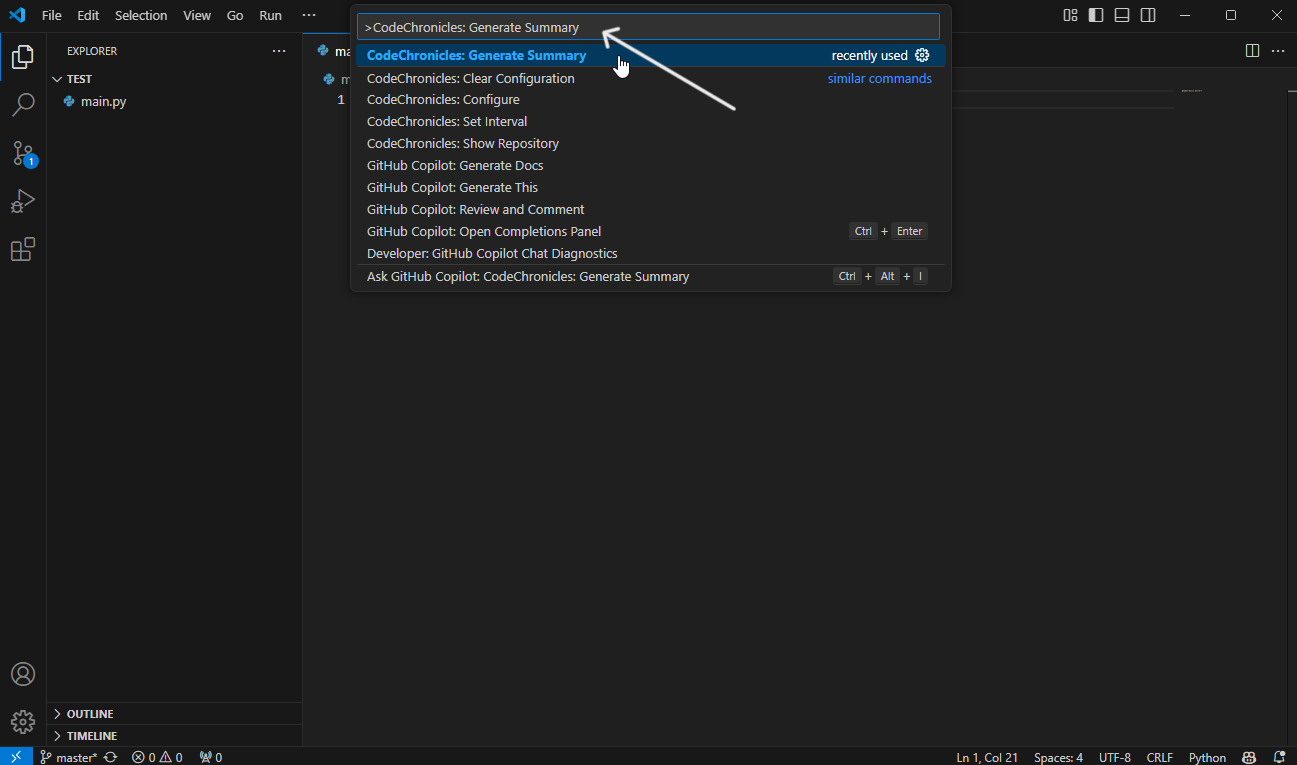Click the Synchronize Changes status bar icon

coord(110,757)
